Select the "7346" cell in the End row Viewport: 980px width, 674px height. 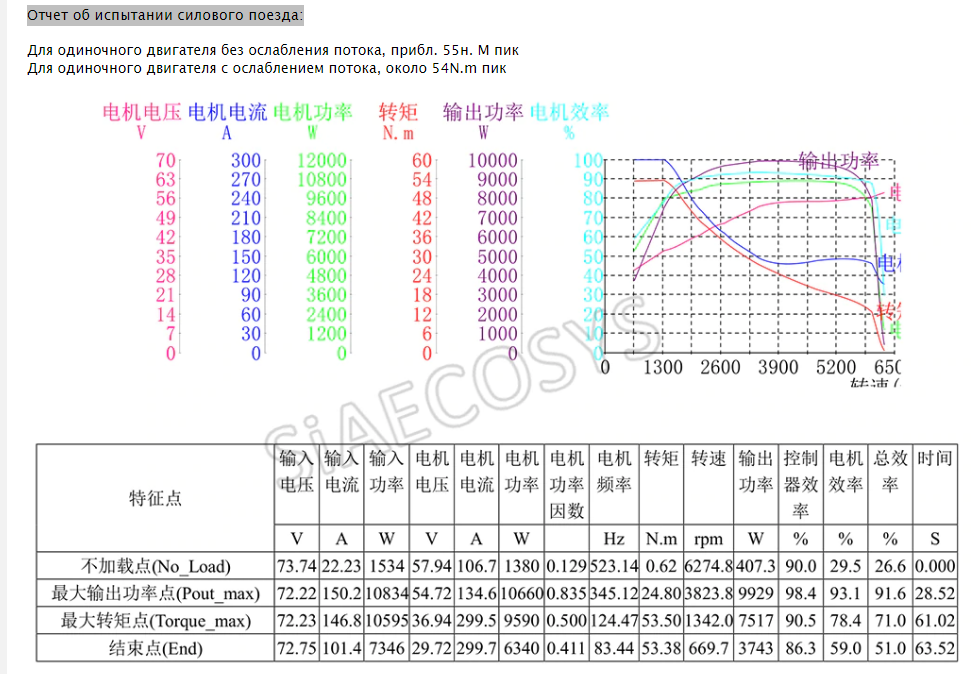click(386, 648)
